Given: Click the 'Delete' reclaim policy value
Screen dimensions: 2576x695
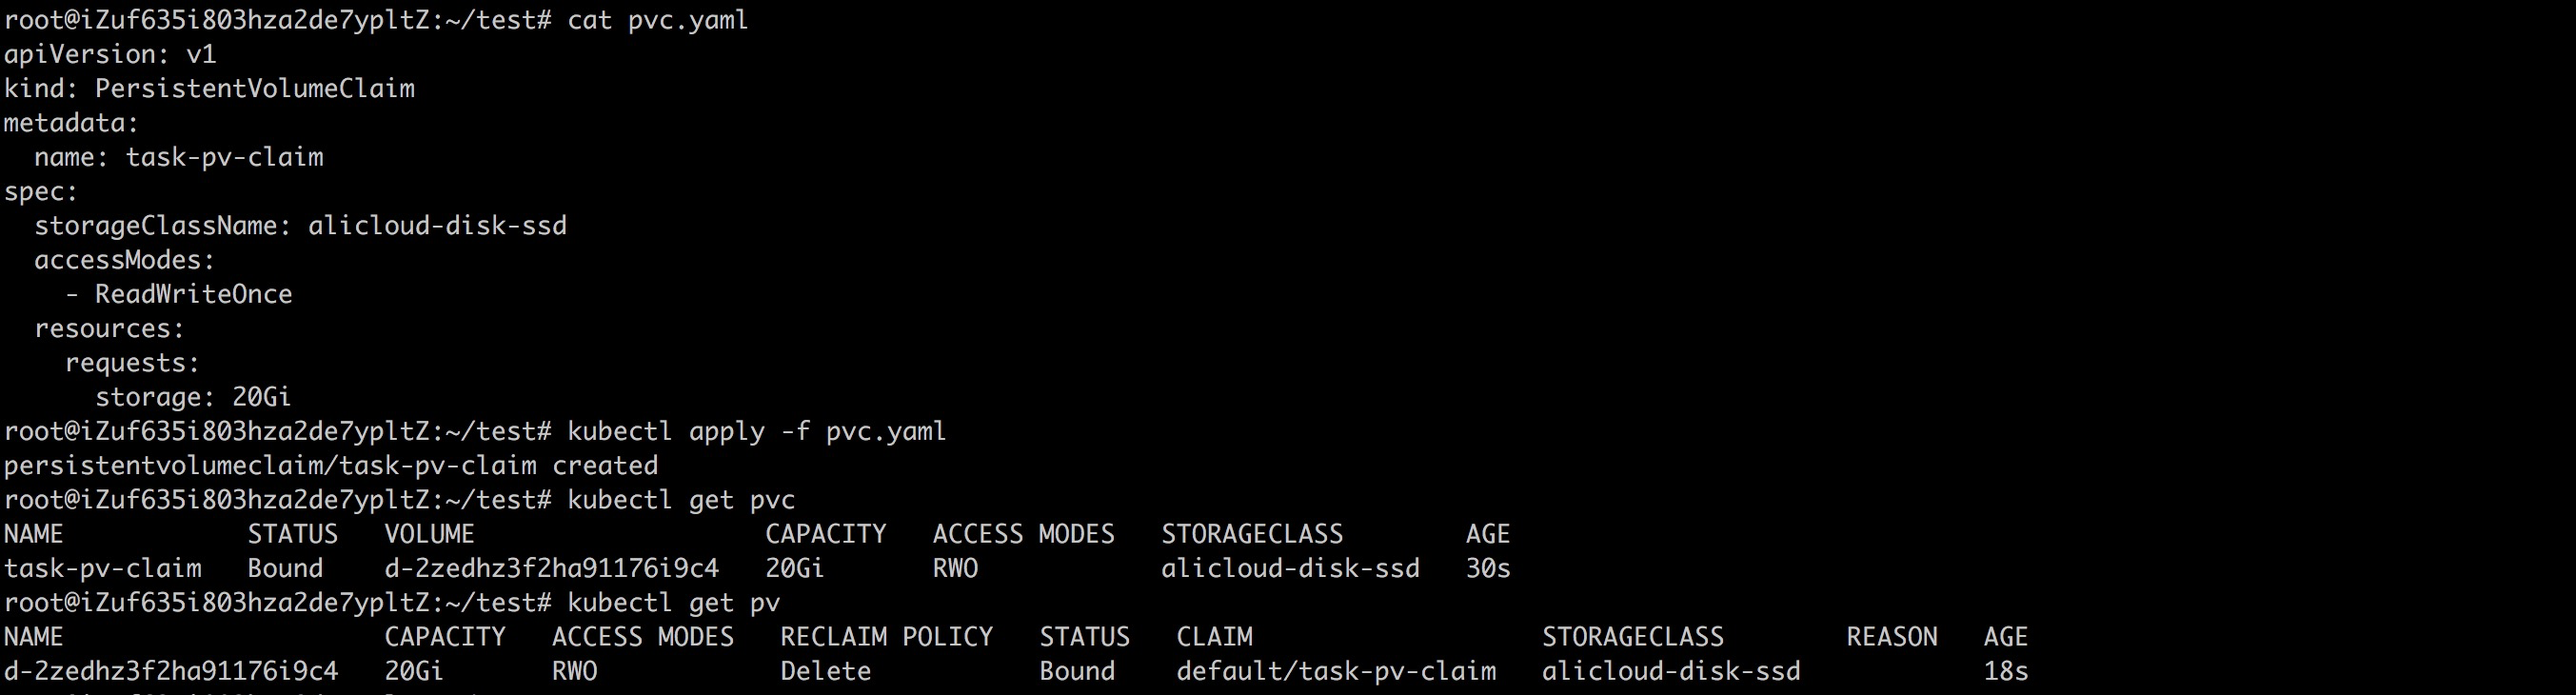Looking at the screenshot, I should 825,671.
